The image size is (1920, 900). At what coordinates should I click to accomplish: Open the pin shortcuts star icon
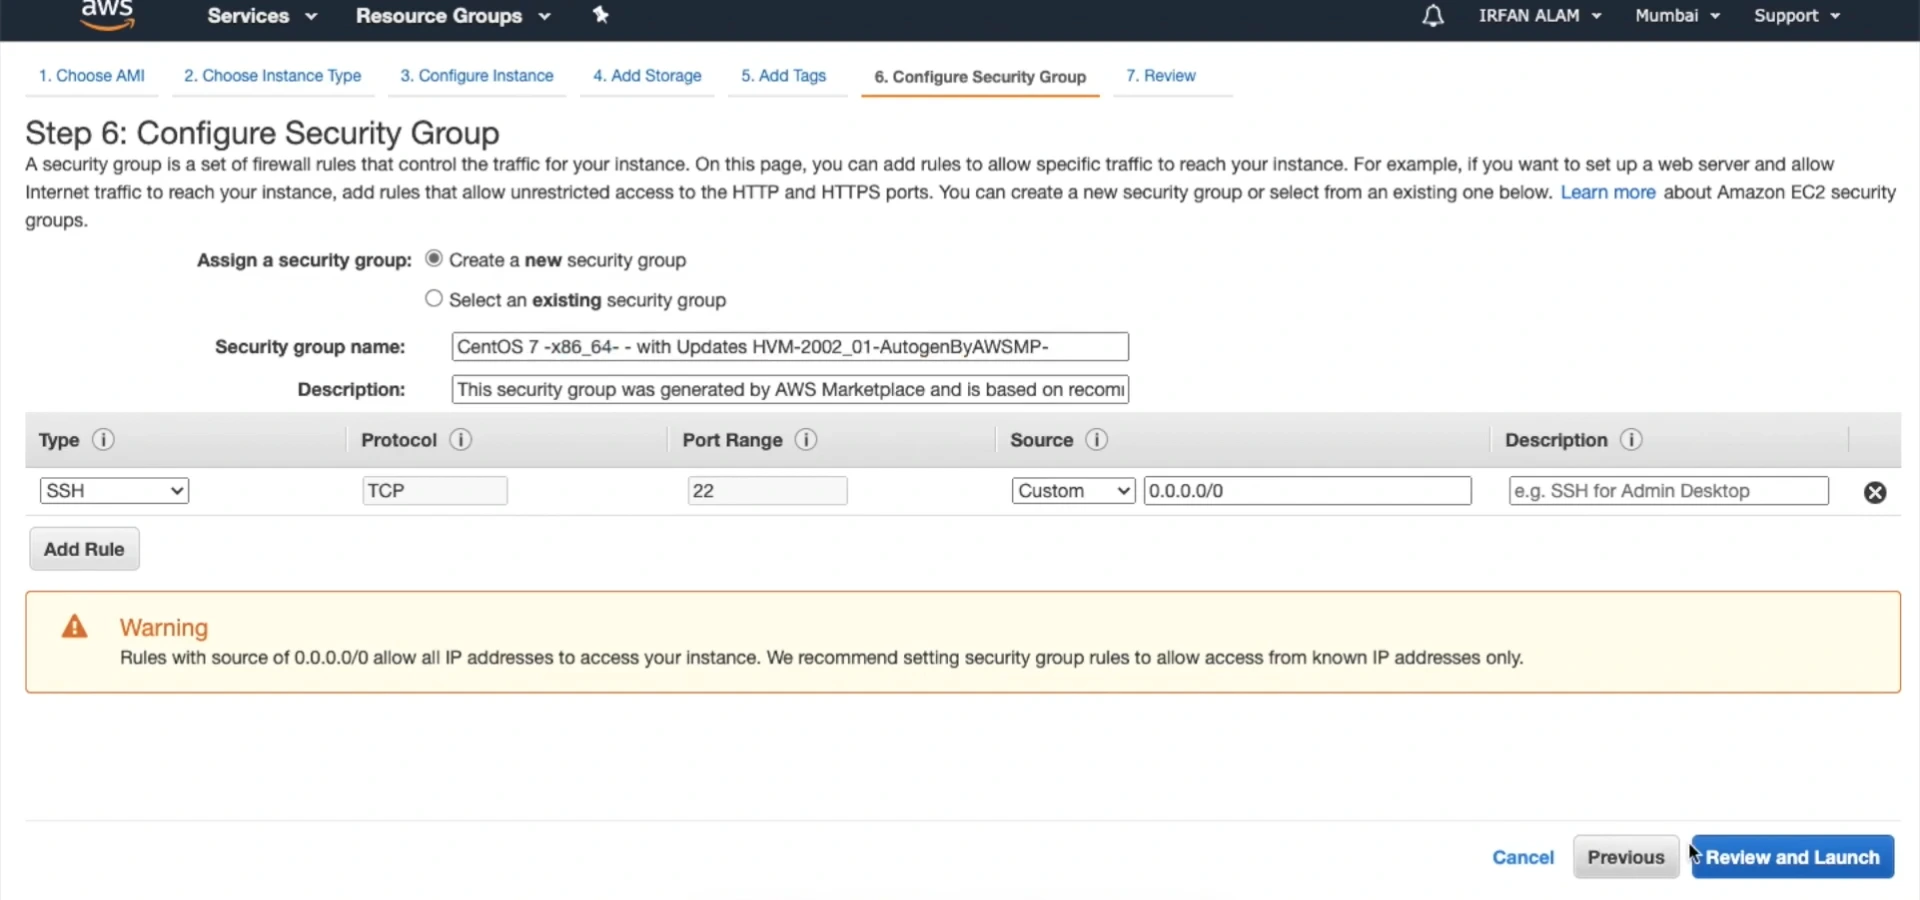600,15
